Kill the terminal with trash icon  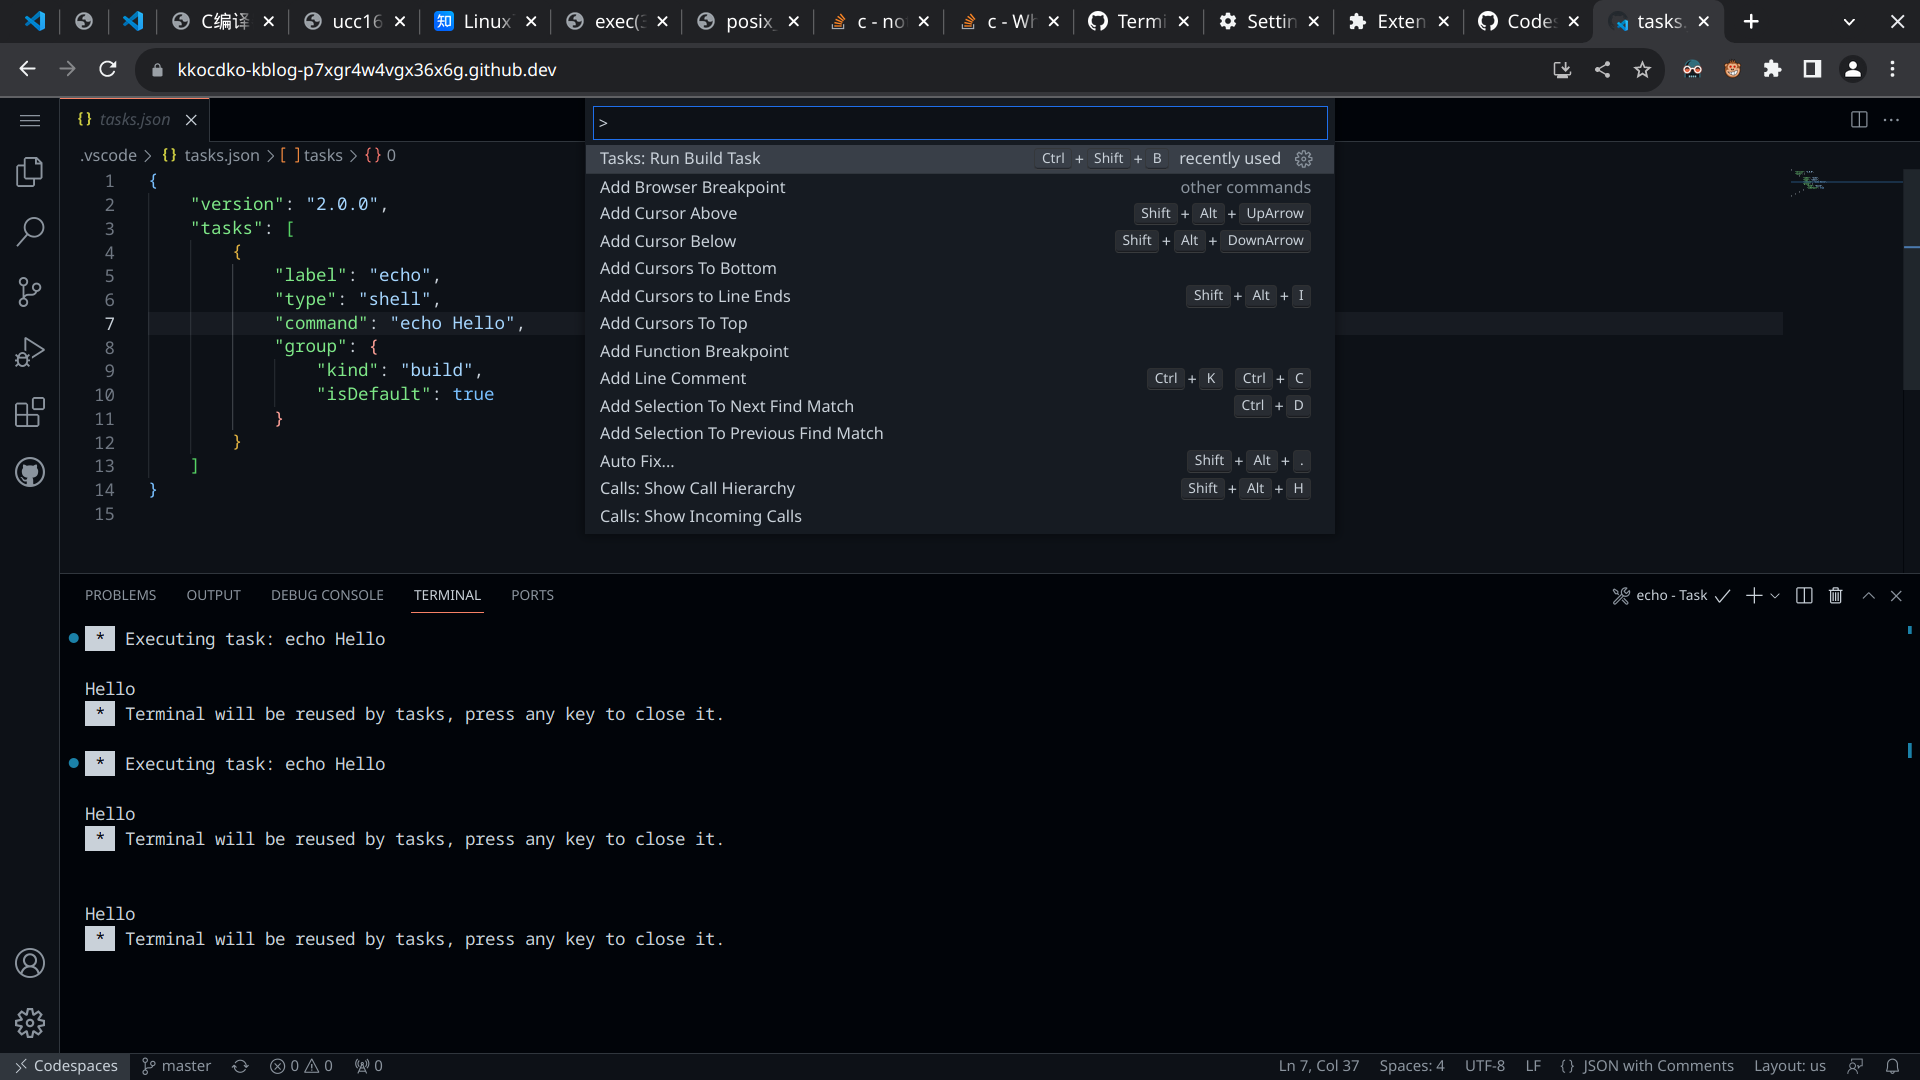pyautogui.click(x=1836, y=595)
